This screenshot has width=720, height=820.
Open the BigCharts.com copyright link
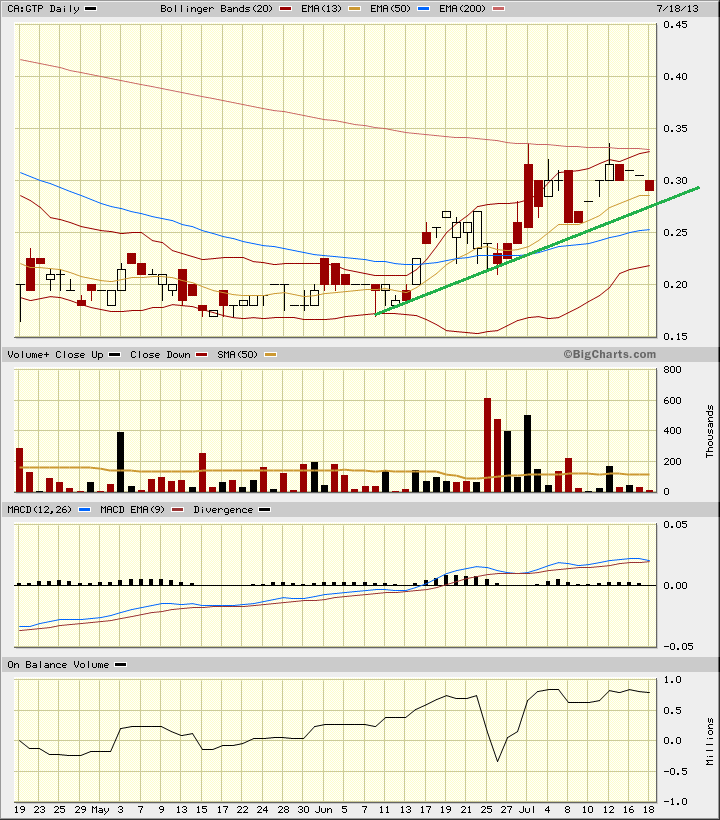(x=608, y=354)
